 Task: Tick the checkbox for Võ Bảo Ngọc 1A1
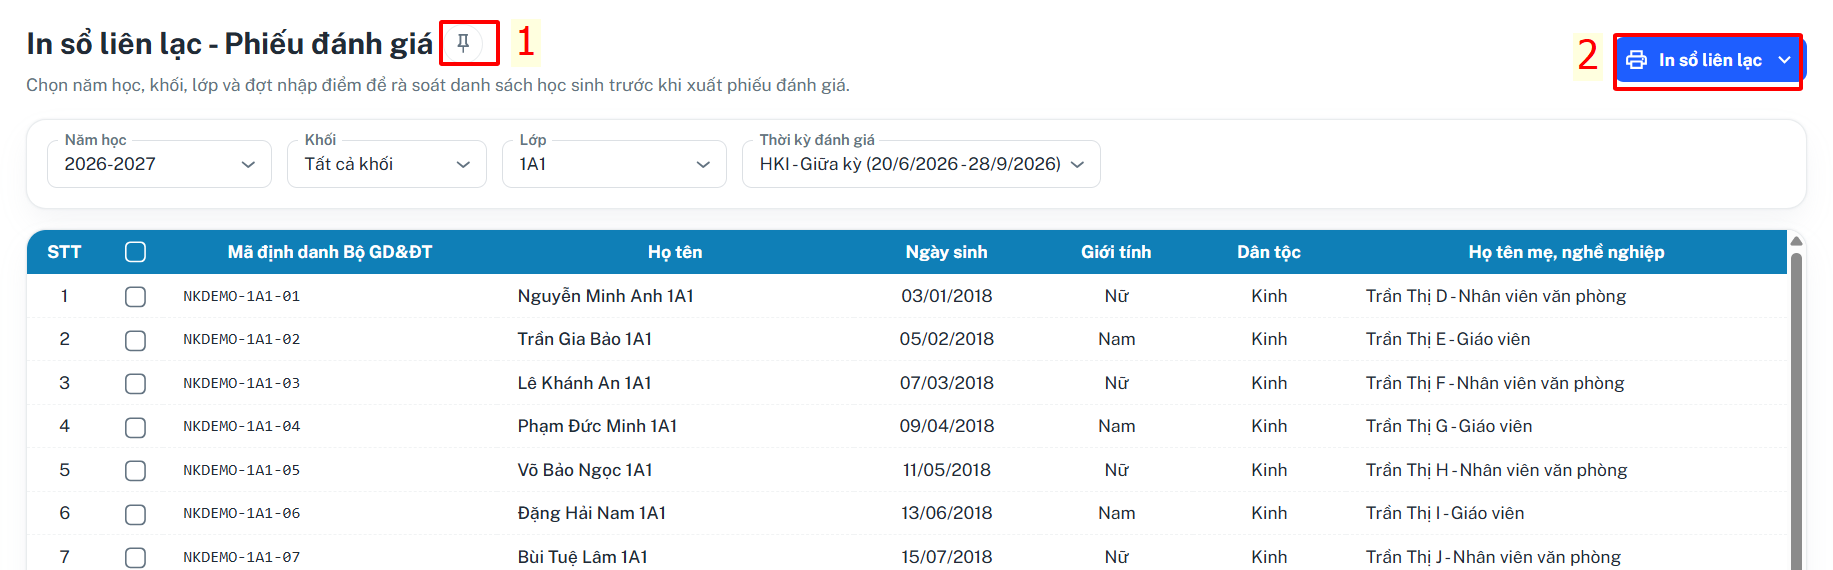tap(136, 471)
